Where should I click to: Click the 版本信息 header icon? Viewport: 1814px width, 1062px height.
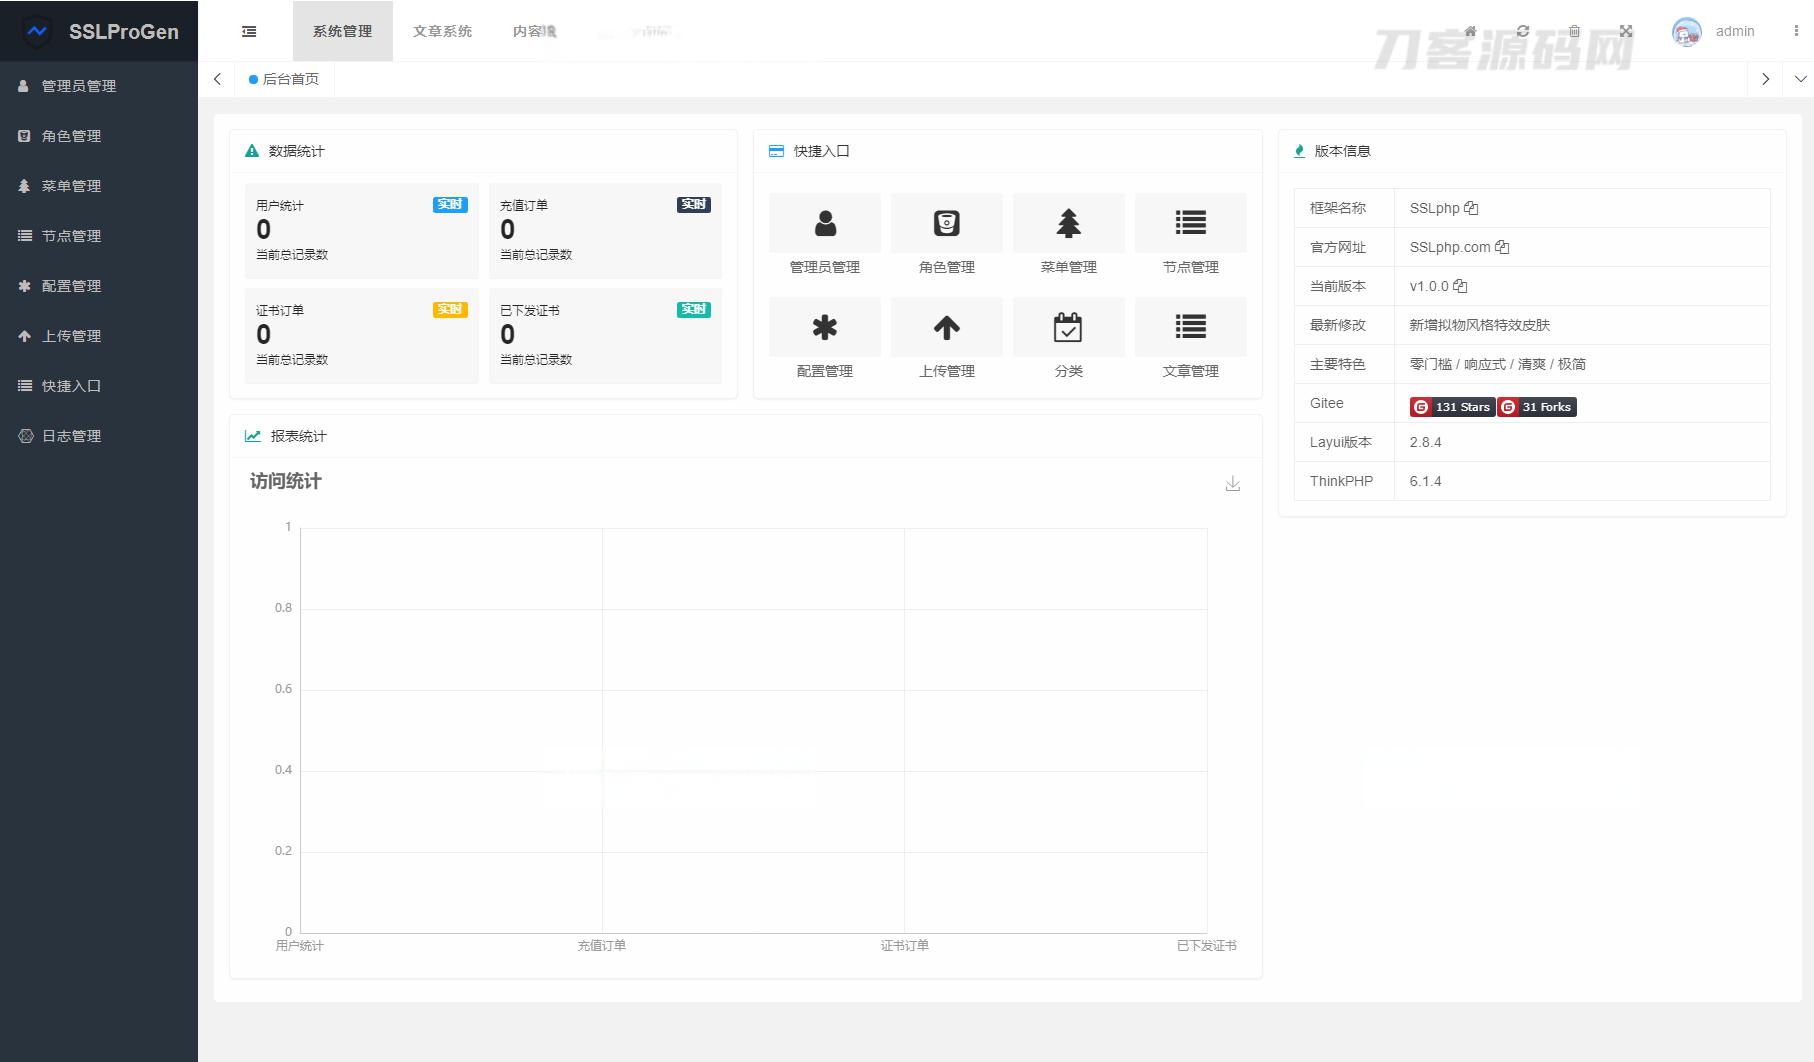click(x=1299, y=151)
